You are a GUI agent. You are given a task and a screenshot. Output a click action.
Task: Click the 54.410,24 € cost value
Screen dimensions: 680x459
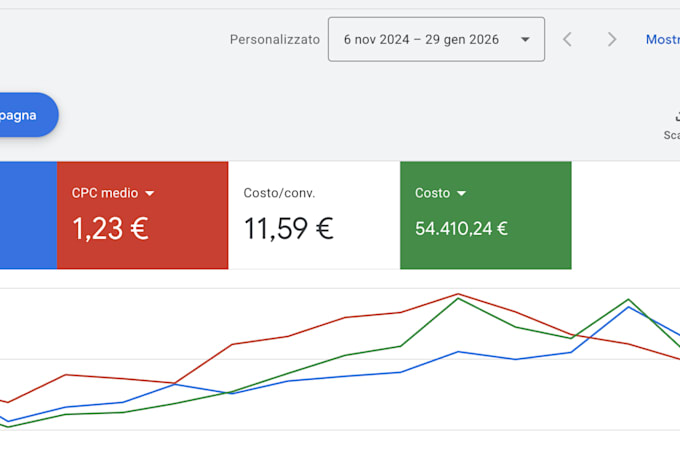tap(461, 229)
